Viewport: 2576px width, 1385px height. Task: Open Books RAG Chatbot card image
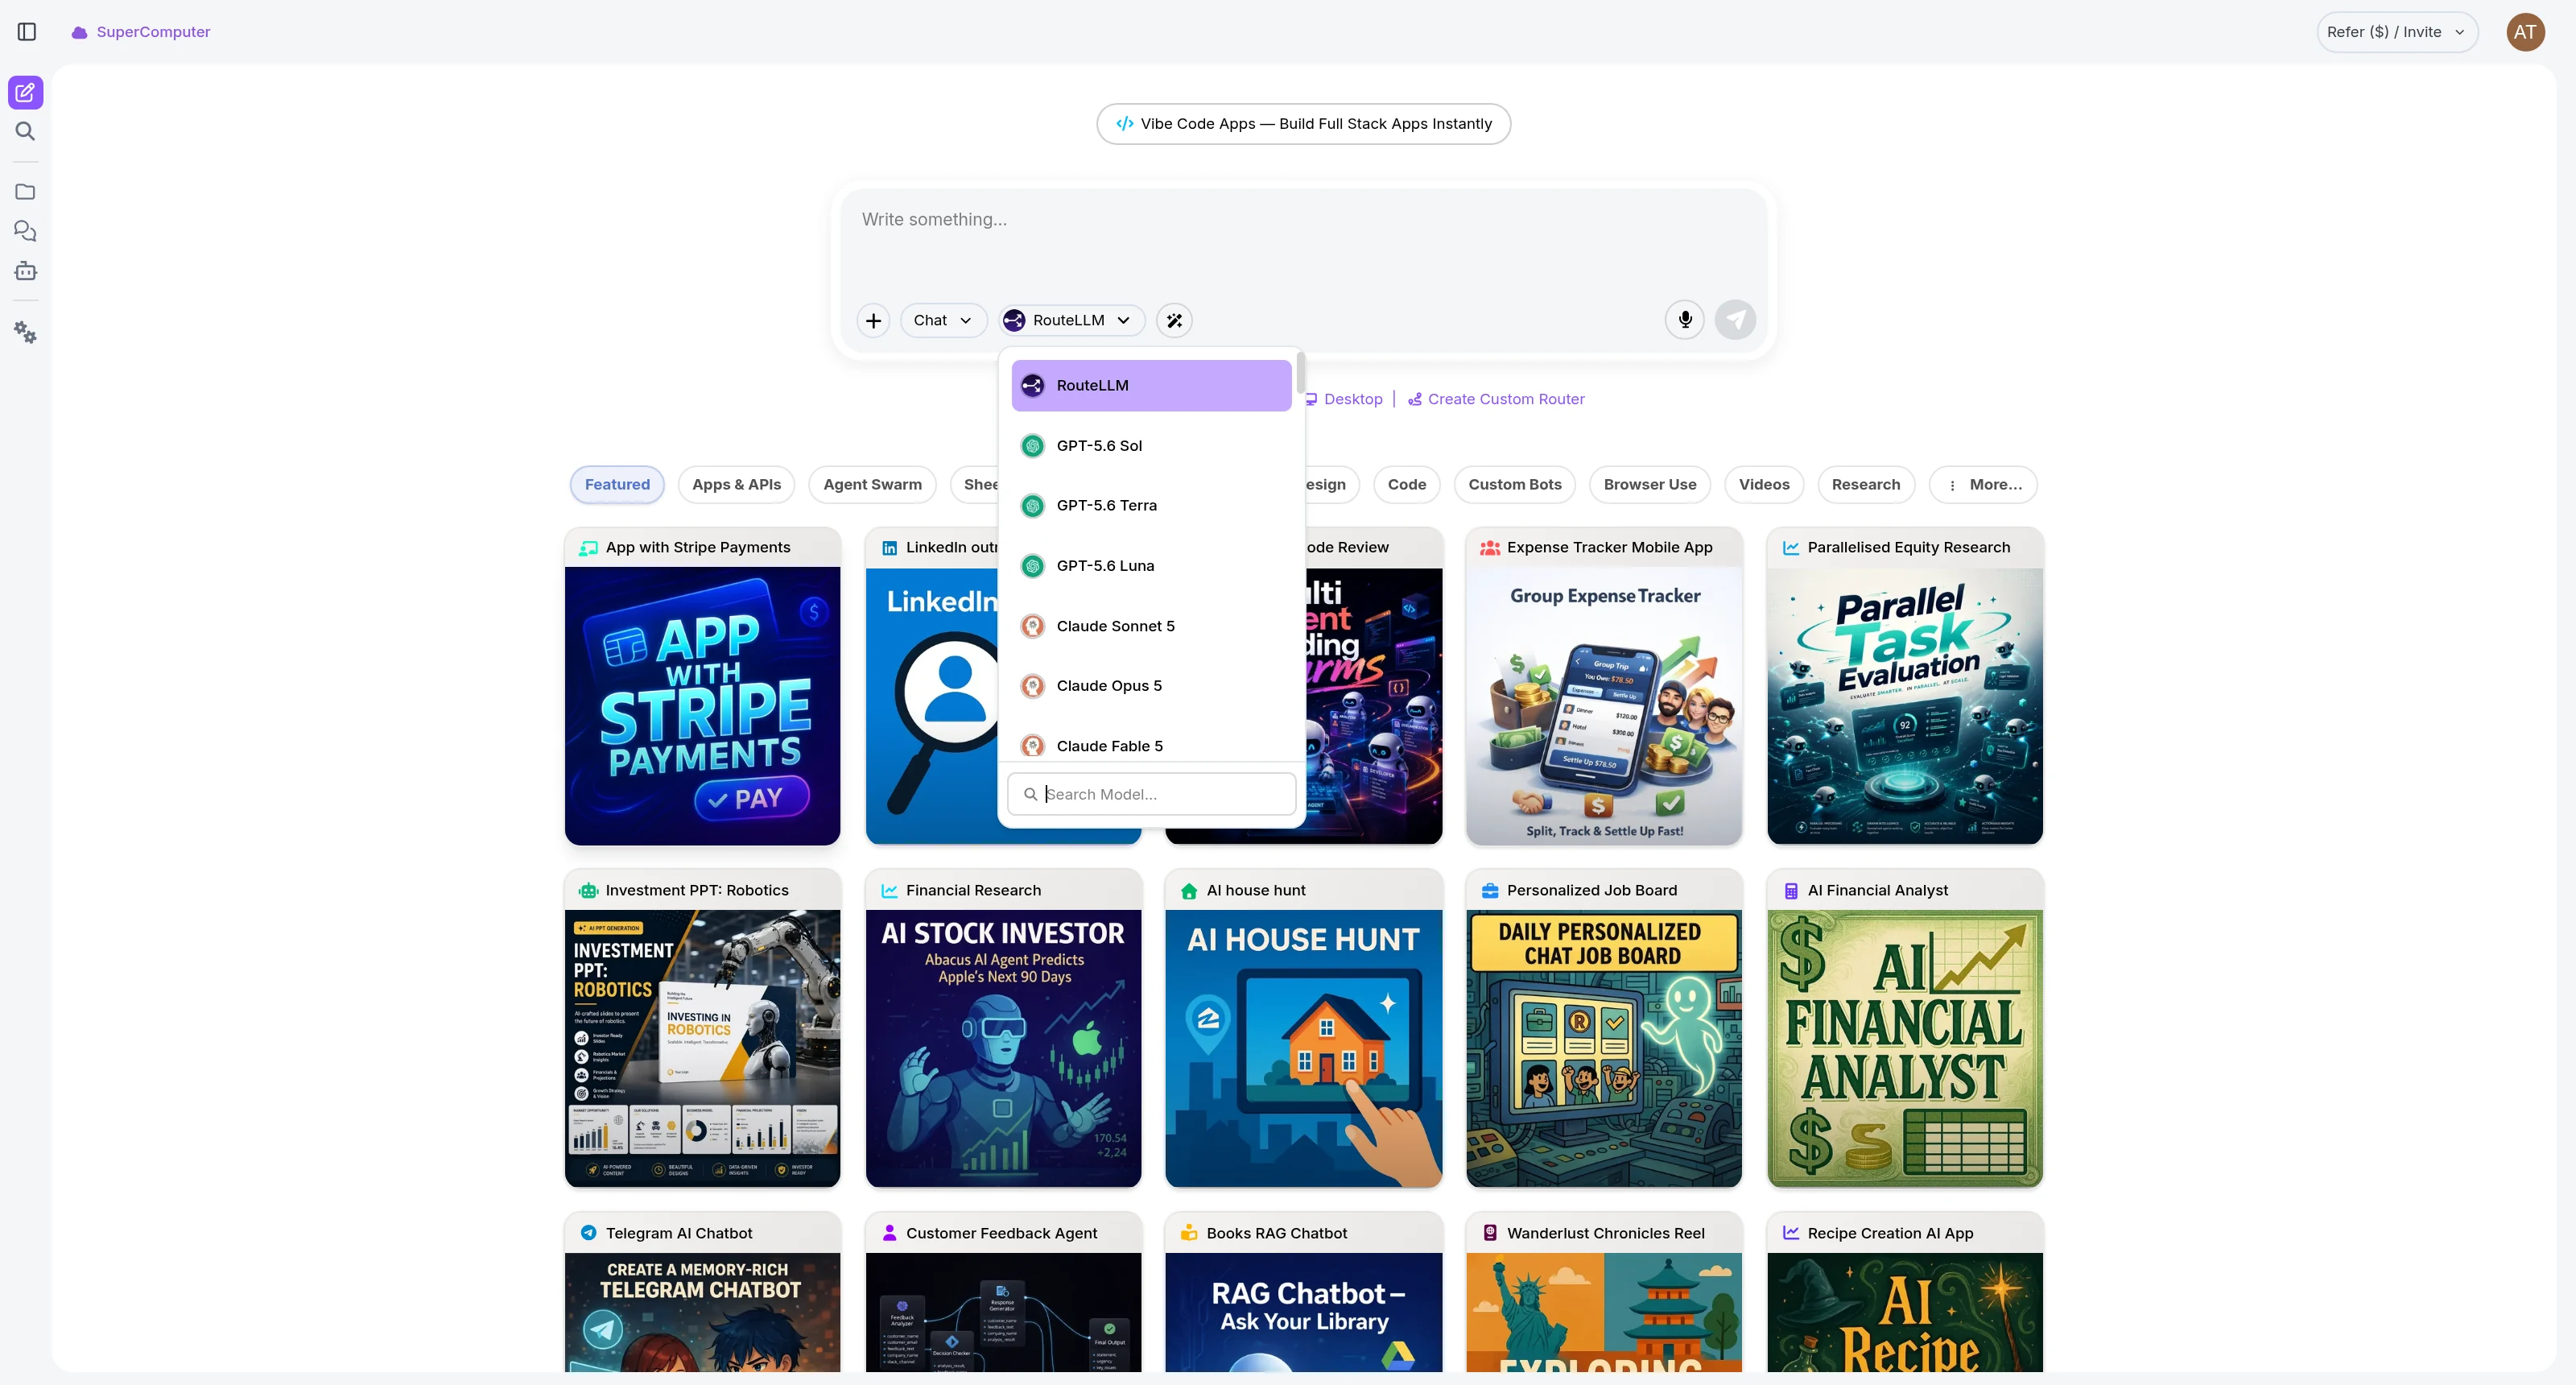pyautogui.click(x=1304, y=1313)
